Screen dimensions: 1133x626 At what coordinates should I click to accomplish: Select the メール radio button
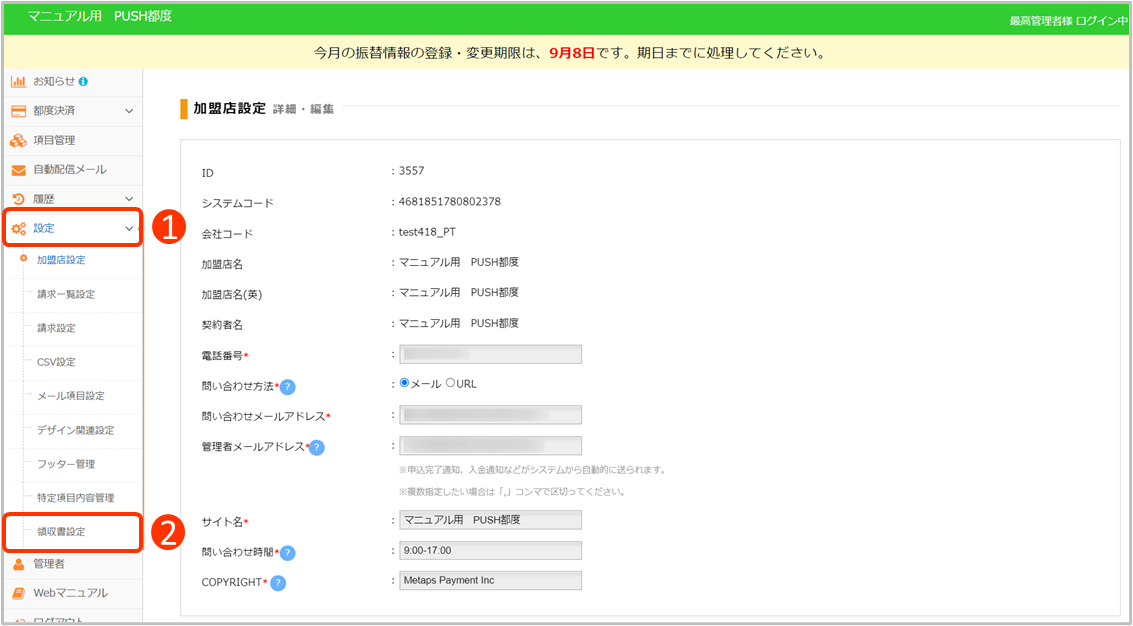405,383
